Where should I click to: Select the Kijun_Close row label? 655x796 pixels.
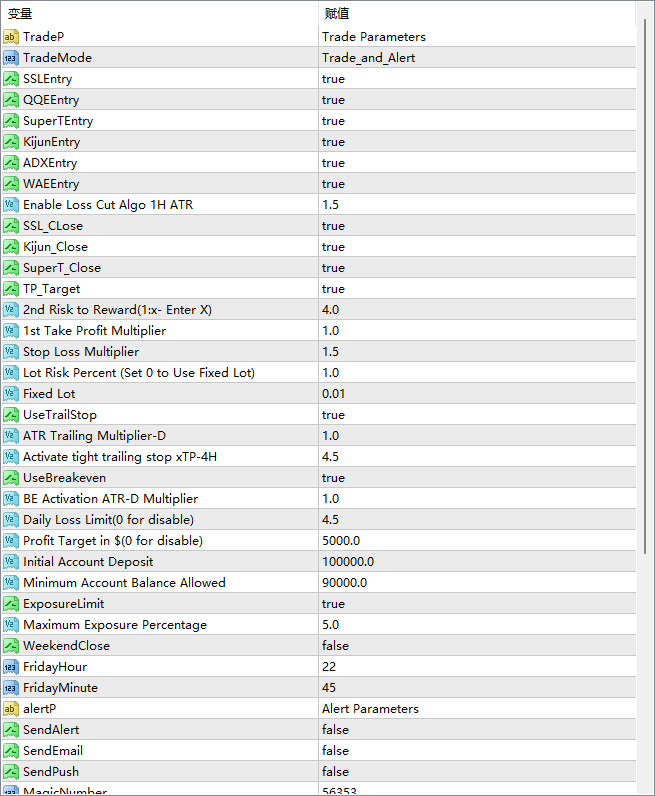pyautogui.click(x=55, y=247)
